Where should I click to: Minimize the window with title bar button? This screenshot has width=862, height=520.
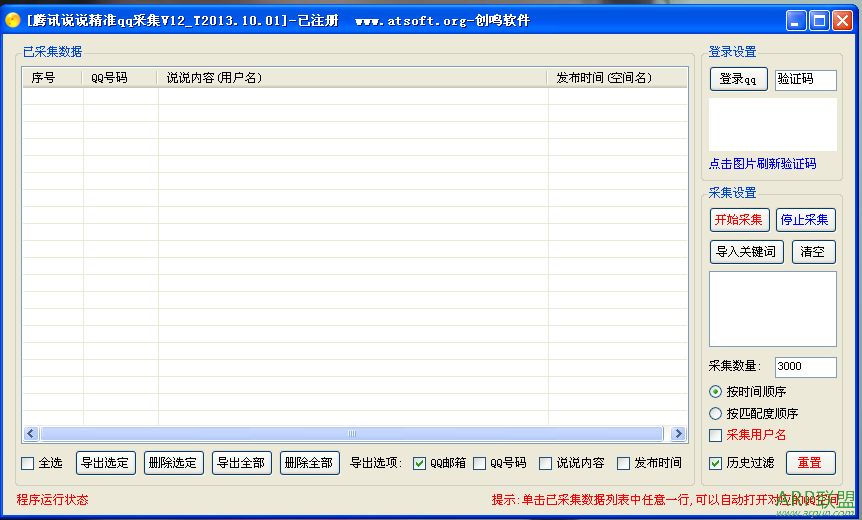pyautogui.click(x=795, y=21)
